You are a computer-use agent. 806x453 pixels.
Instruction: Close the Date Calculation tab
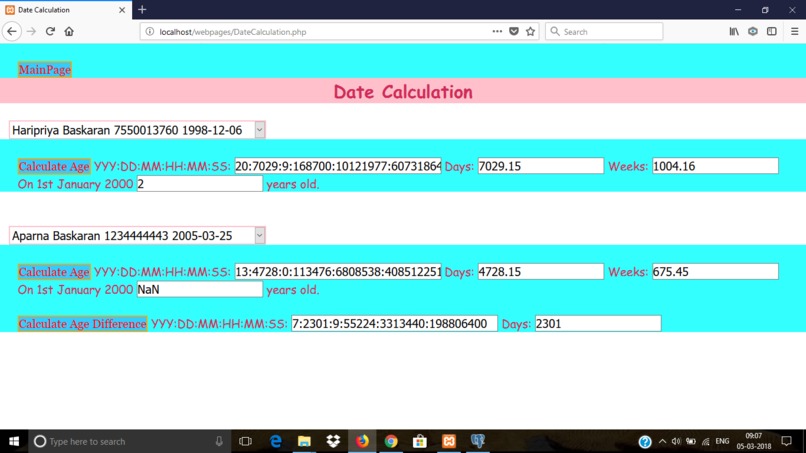pos(122,10)
